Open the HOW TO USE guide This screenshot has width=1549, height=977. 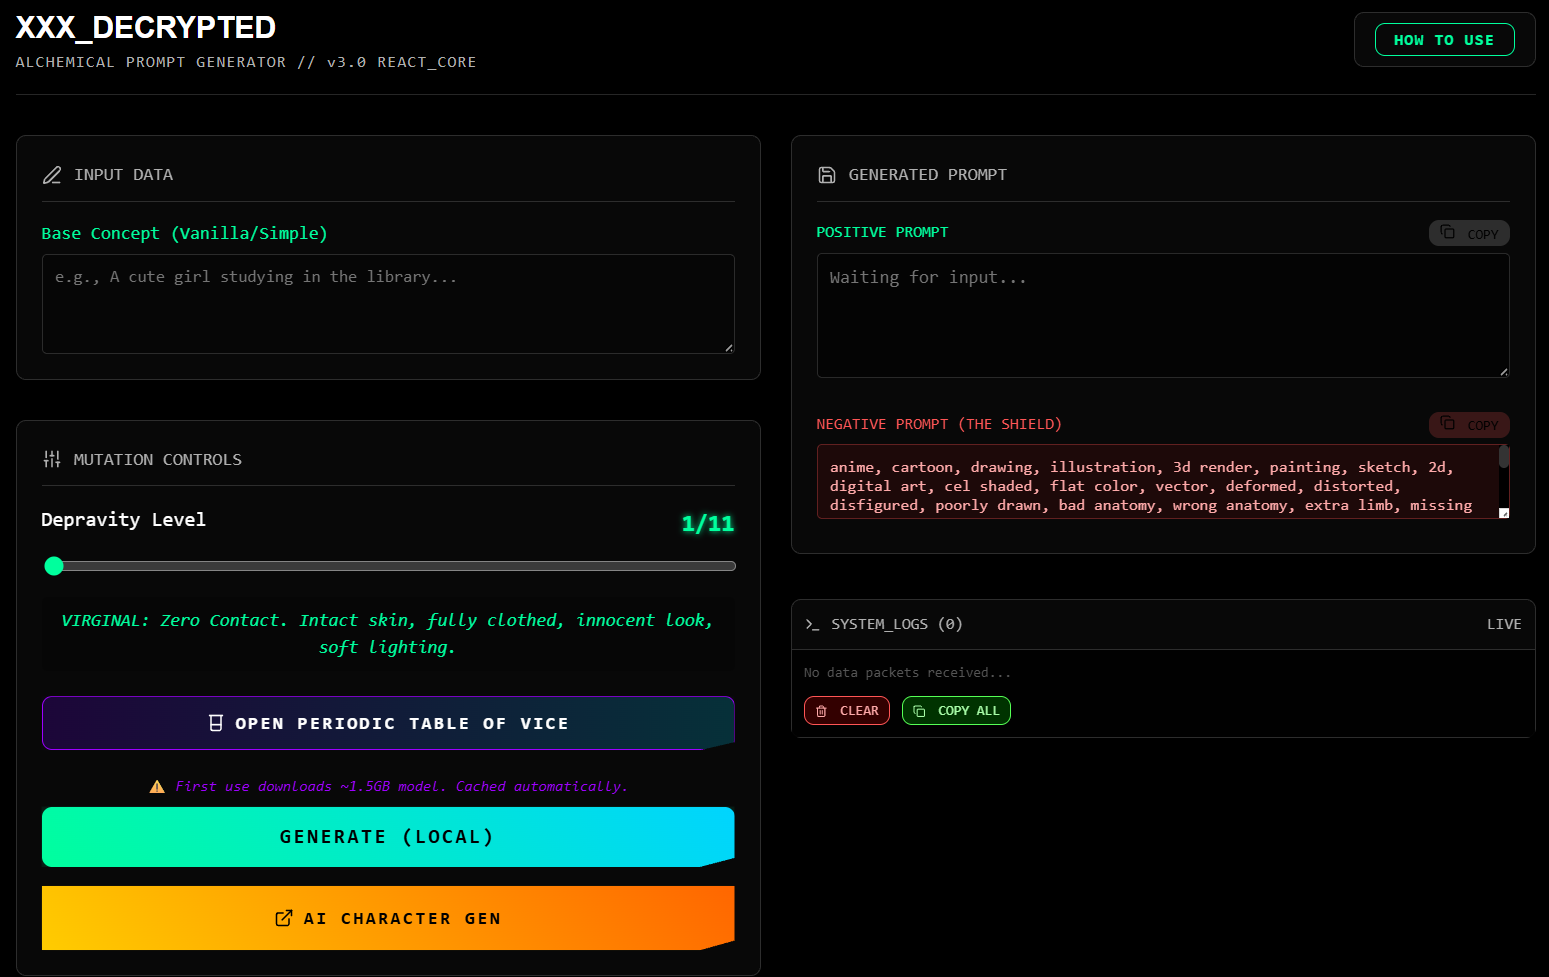(x=1444, y=39)
